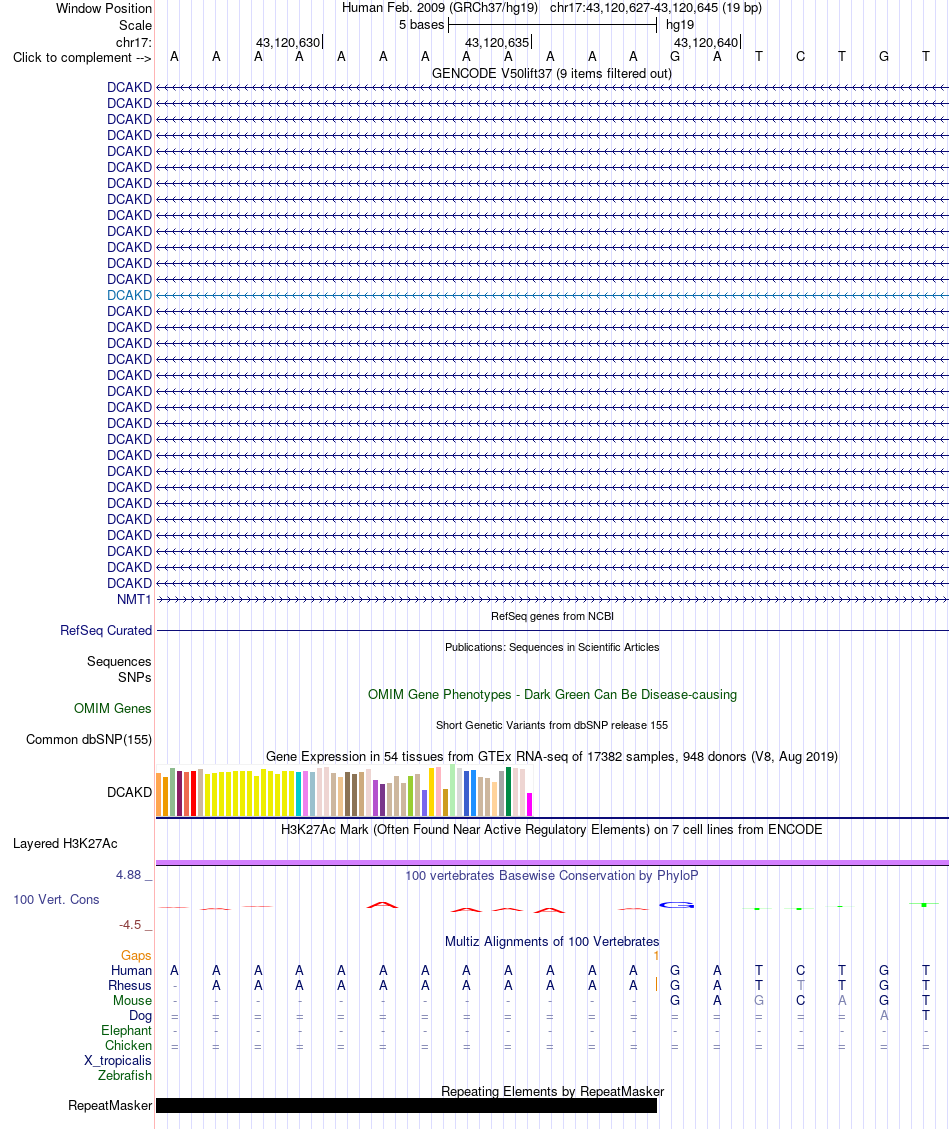Click the orange Gaps label
The width and height of the screenshot is (950, 1129).
(x=136, y=955)
